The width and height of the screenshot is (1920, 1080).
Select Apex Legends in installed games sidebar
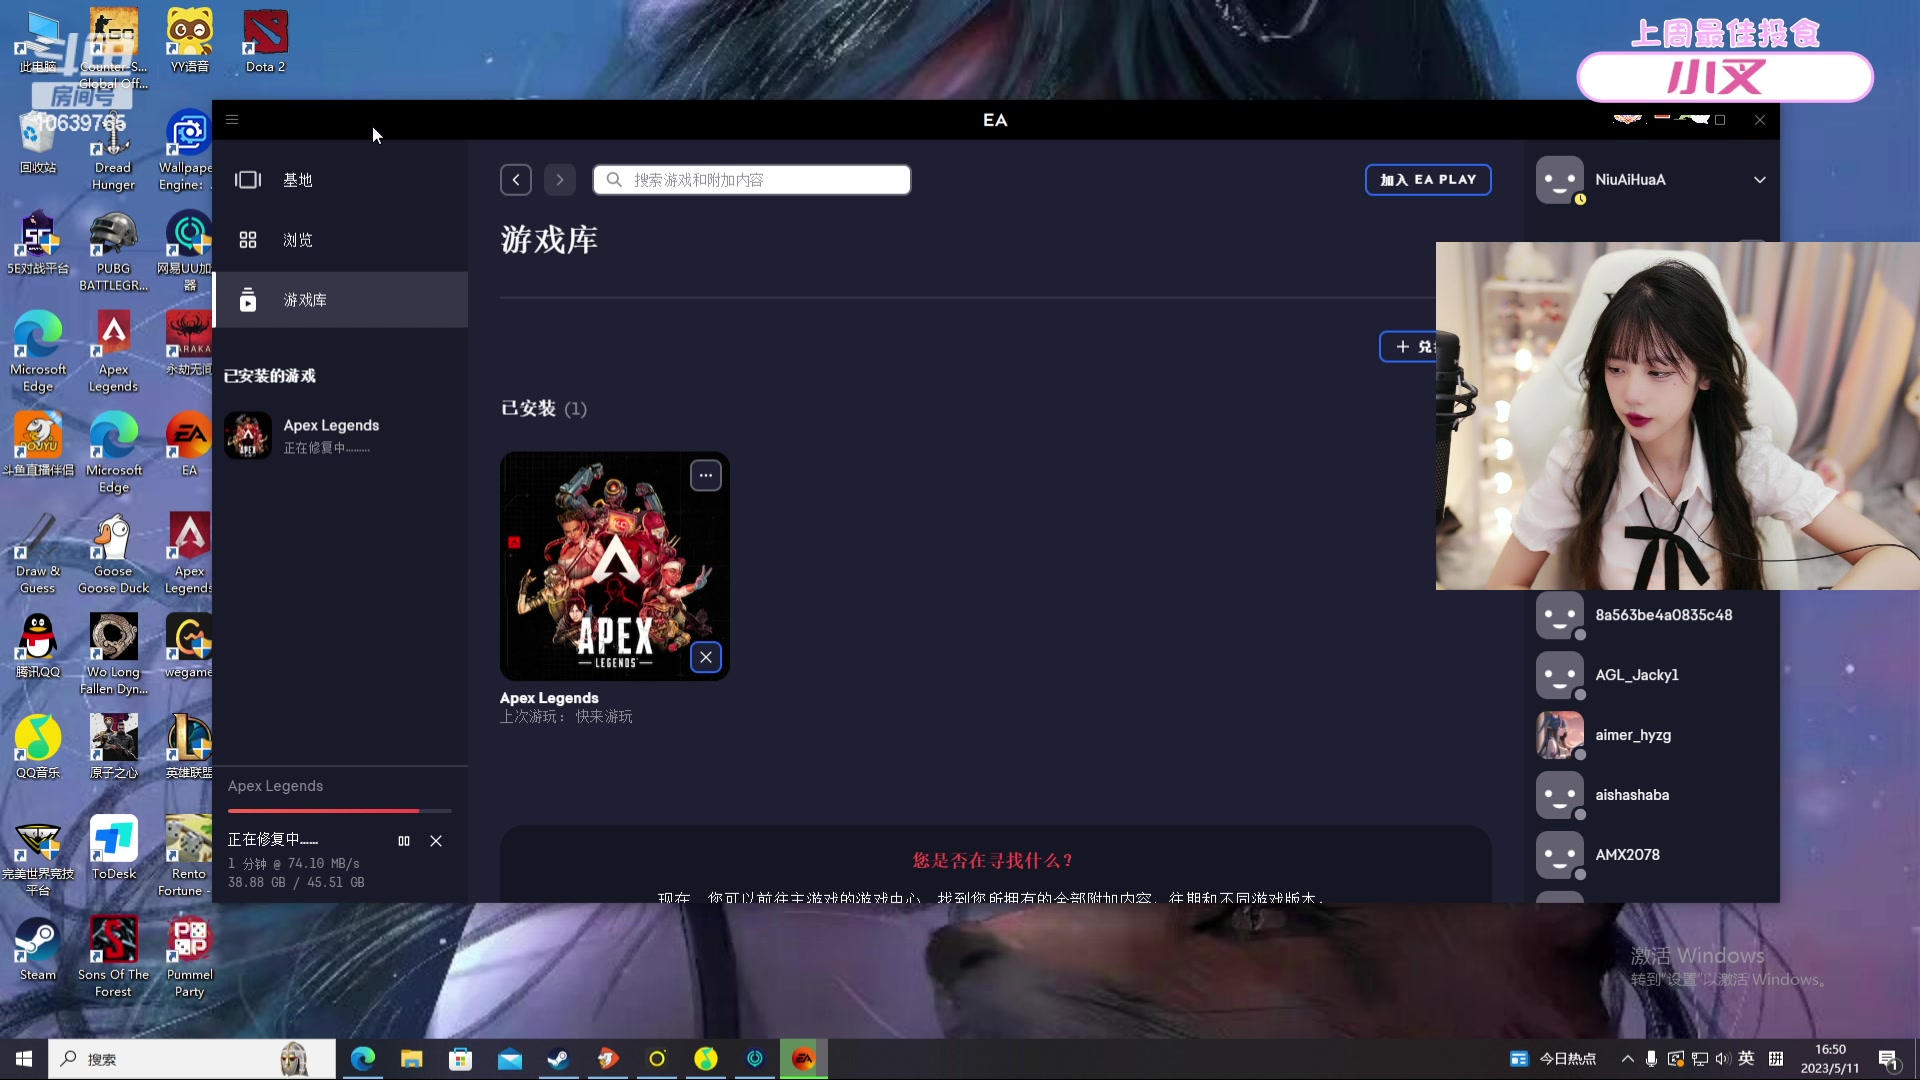340,436
